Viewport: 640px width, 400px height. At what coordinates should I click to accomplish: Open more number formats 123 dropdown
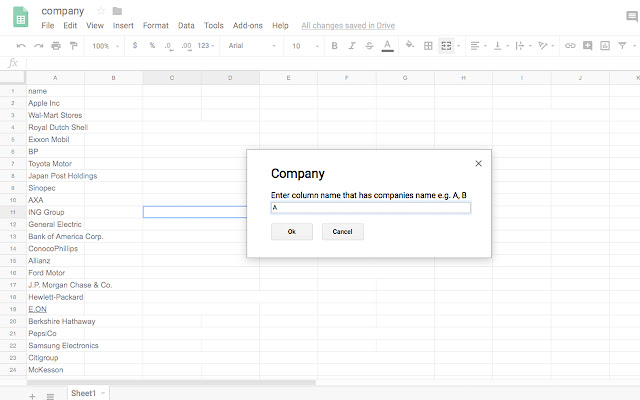pos(206,46)
